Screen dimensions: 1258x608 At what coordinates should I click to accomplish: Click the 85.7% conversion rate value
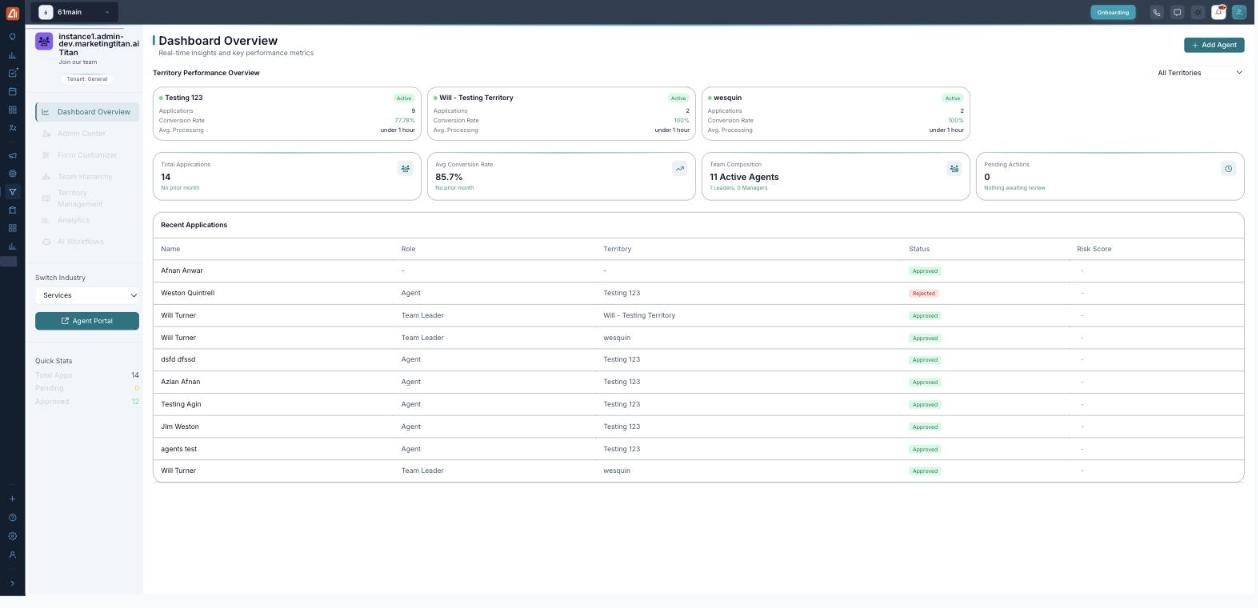point(449,177)
